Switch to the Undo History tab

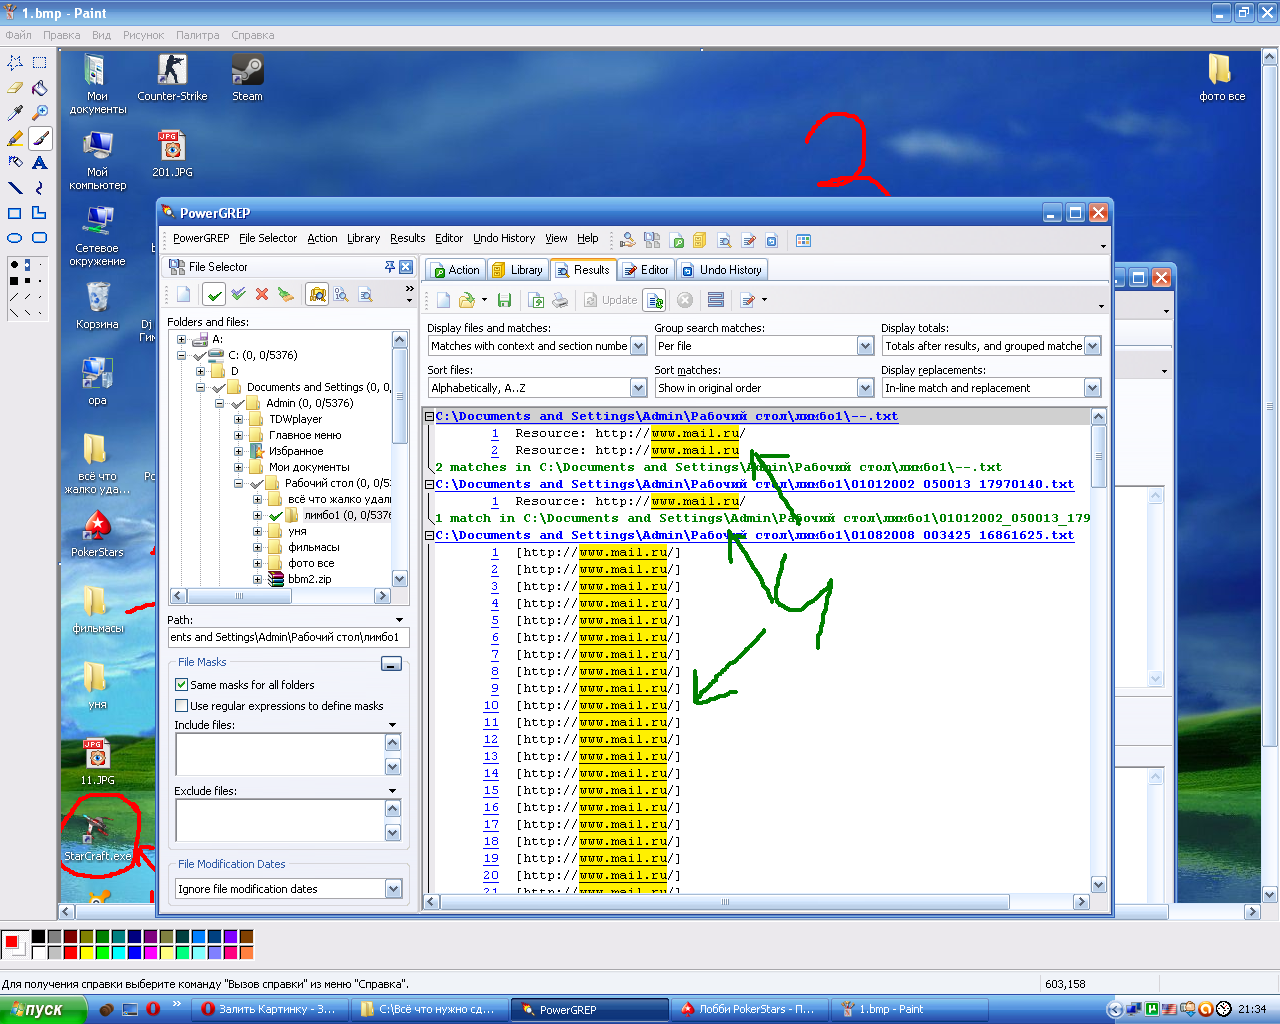pos(722,270)
